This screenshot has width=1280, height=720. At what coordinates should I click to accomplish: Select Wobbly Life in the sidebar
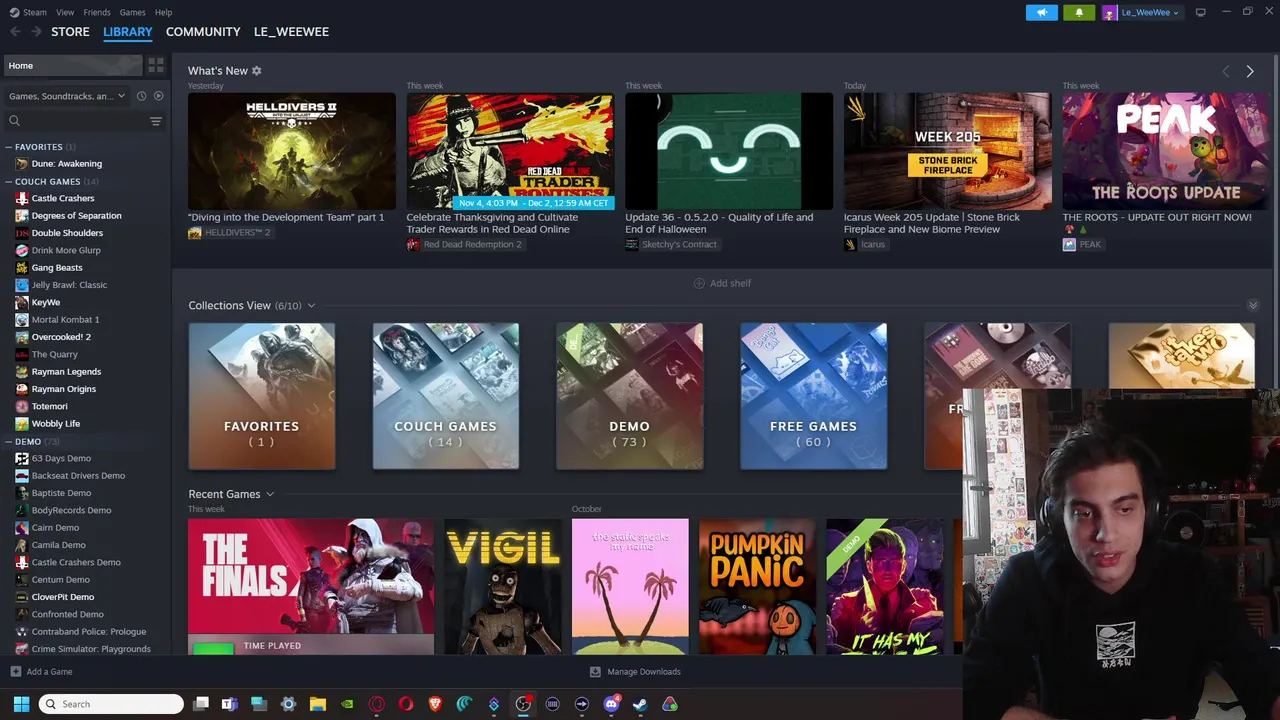coord(55,423)
